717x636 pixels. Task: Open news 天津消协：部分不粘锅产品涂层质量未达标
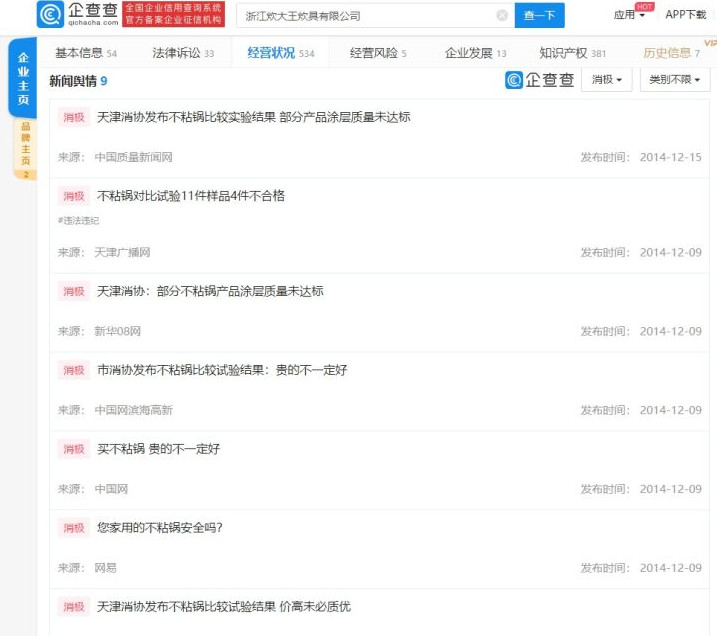[x=210, y=291]
